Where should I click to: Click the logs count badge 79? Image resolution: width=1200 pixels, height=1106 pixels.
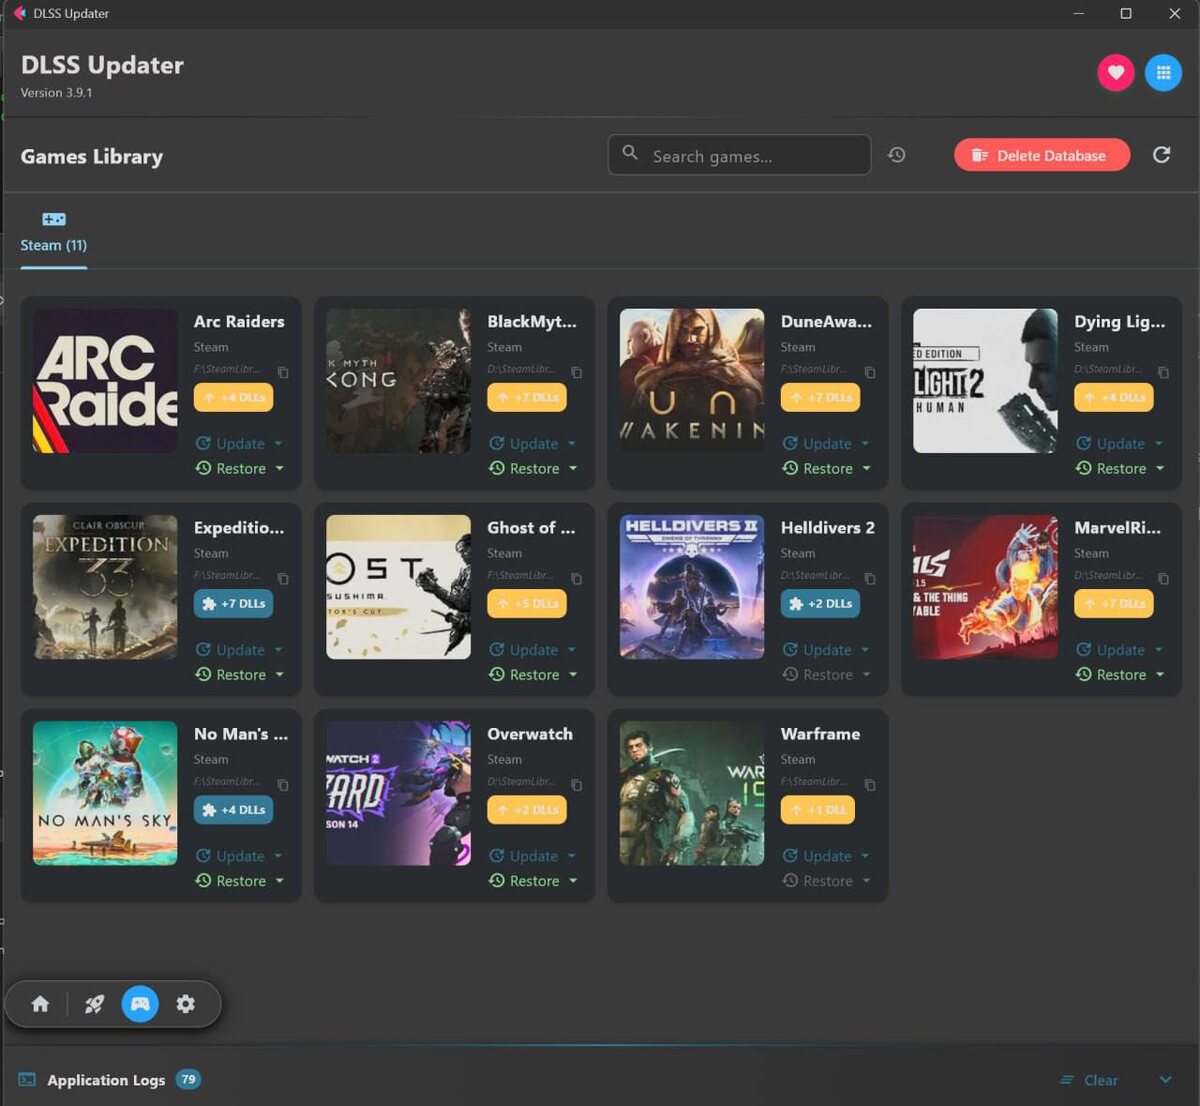(x=188, y=1079)
